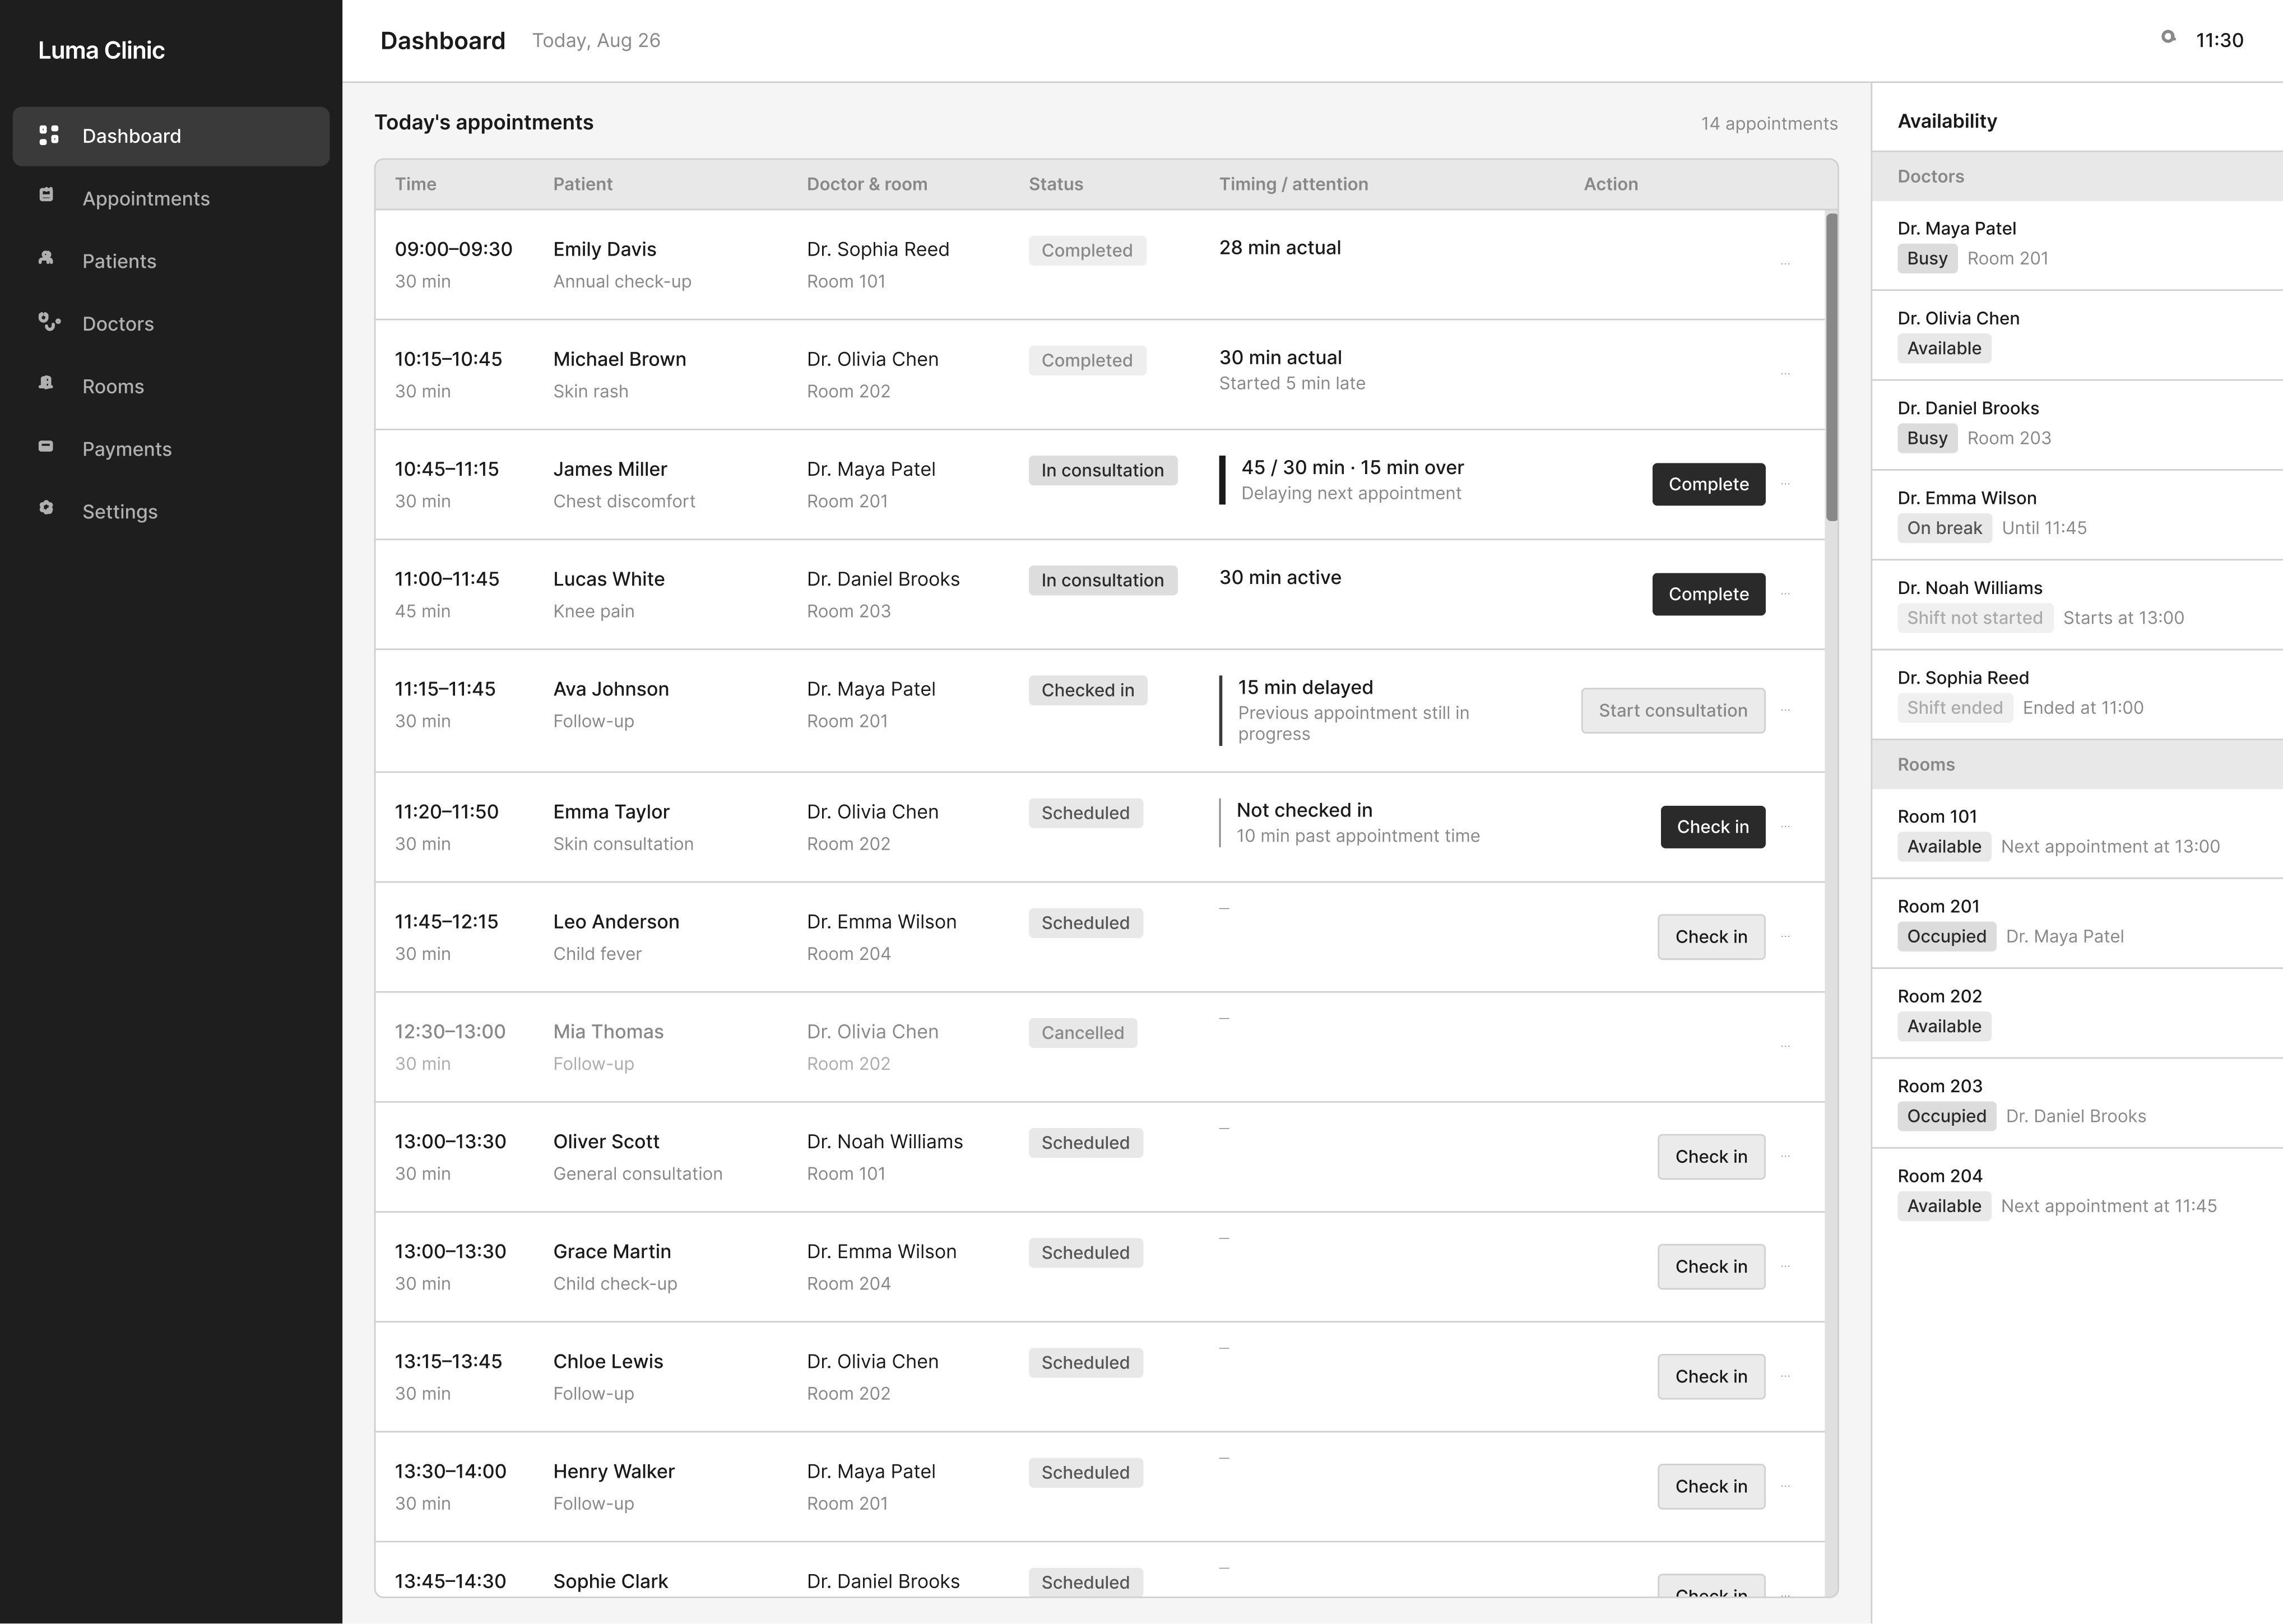Screen dimensions: 2283x1624
Task: Click the appointments table scrollbar thumb
Action: (x=1831, y=367)
